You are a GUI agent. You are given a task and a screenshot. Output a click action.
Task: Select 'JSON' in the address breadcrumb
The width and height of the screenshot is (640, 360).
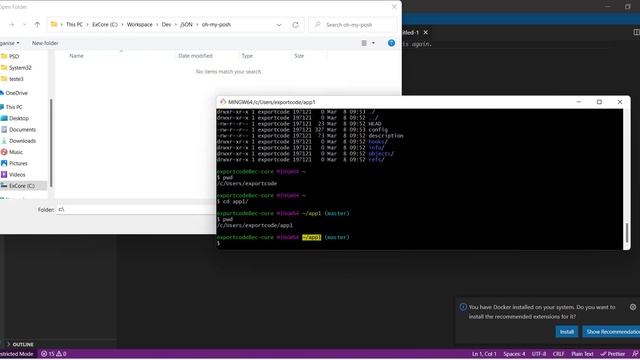pyautogui.click(x=187, y=24)
